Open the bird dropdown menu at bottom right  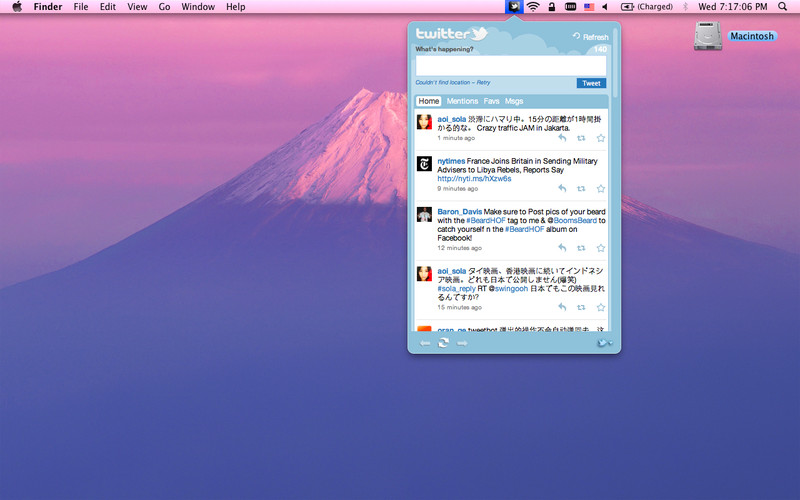(x=605, y=343)
